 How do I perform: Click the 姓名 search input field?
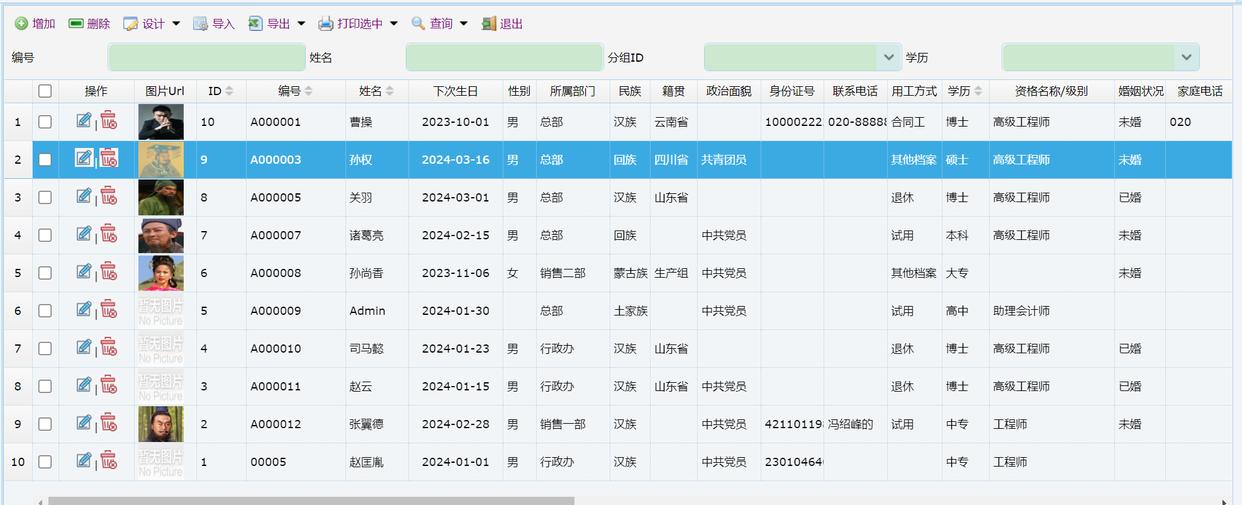pos(503,57)
